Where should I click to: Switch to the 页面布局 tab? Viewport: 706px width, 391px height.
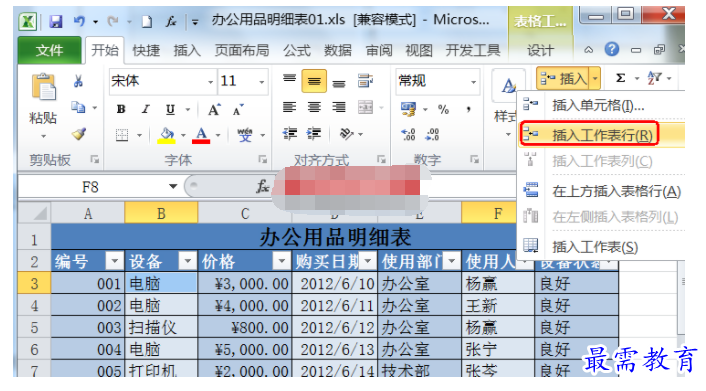pos(242,50)
